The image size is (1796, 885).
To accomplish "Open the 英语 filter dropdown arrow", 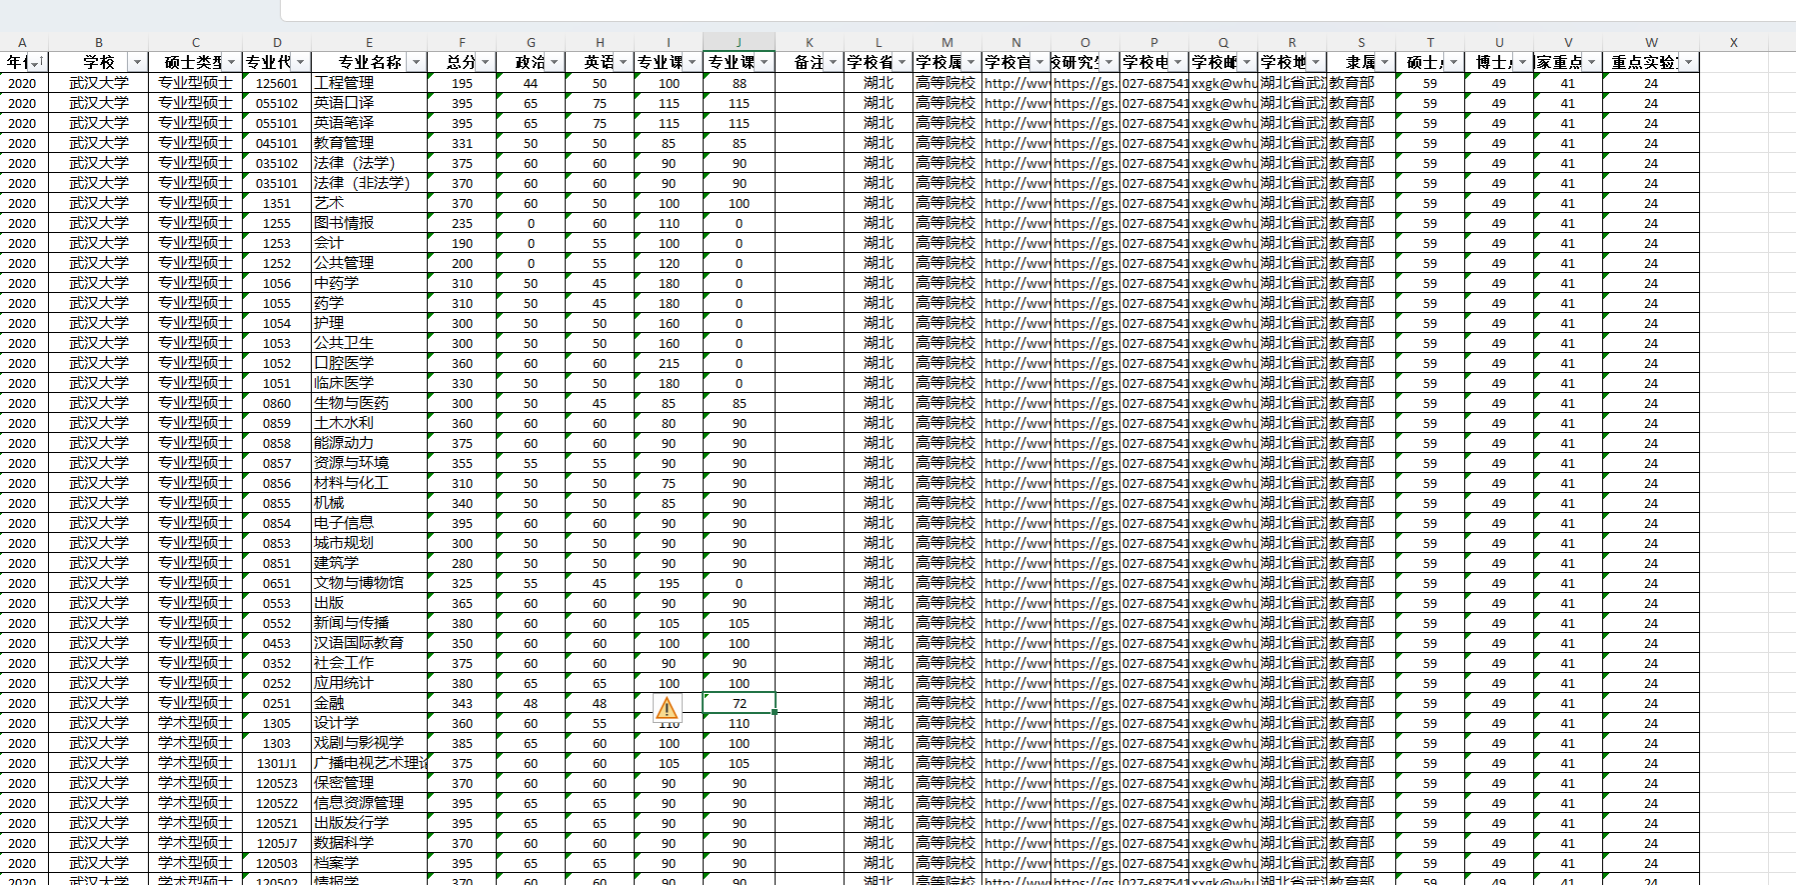I will (623, 62).
